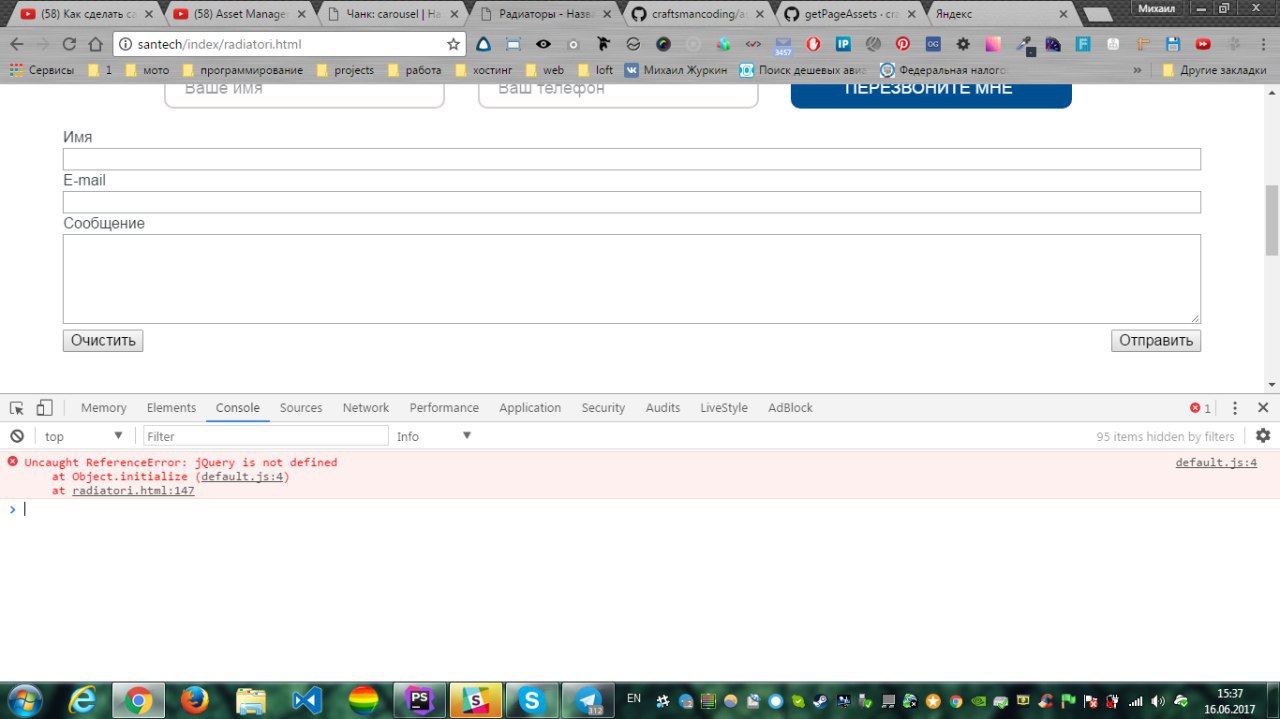
Task: Switch to the Network tab in DevTools
Action: (x=366, y=408)
